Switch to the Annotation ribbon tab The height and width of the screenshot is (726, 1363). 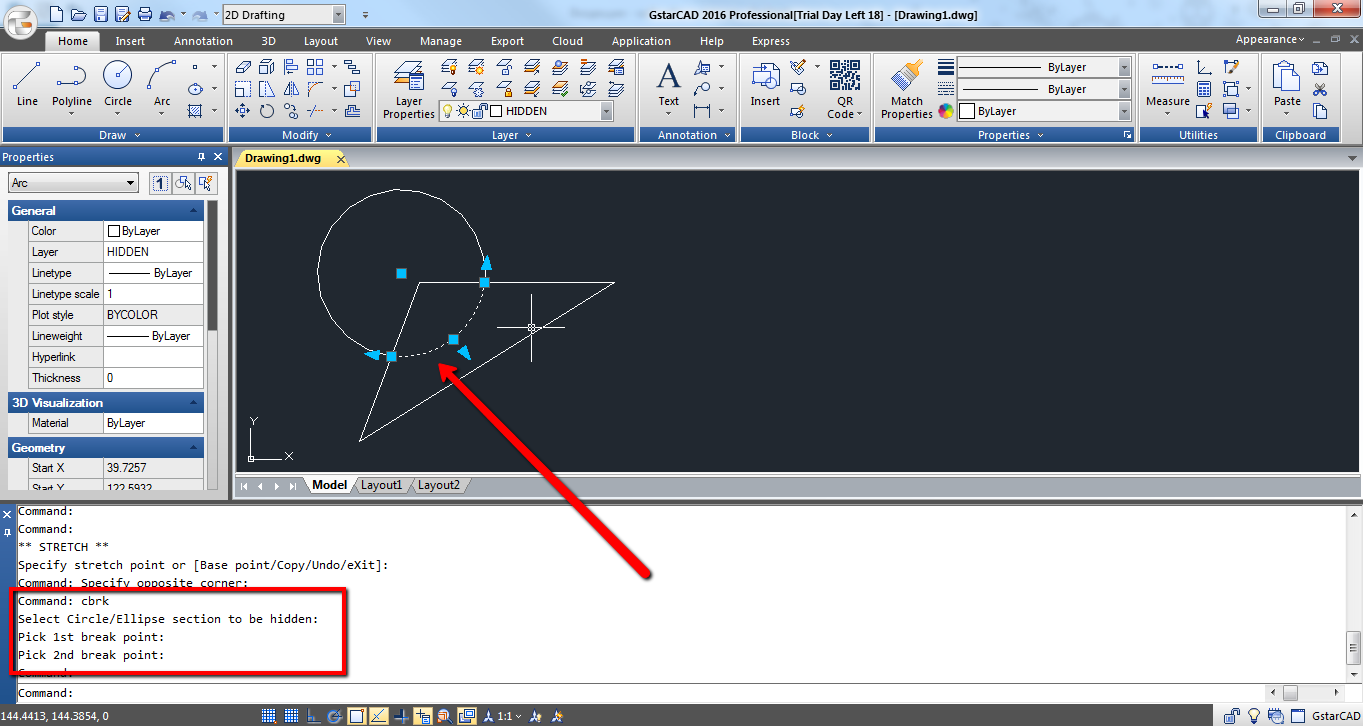(203, 41)
